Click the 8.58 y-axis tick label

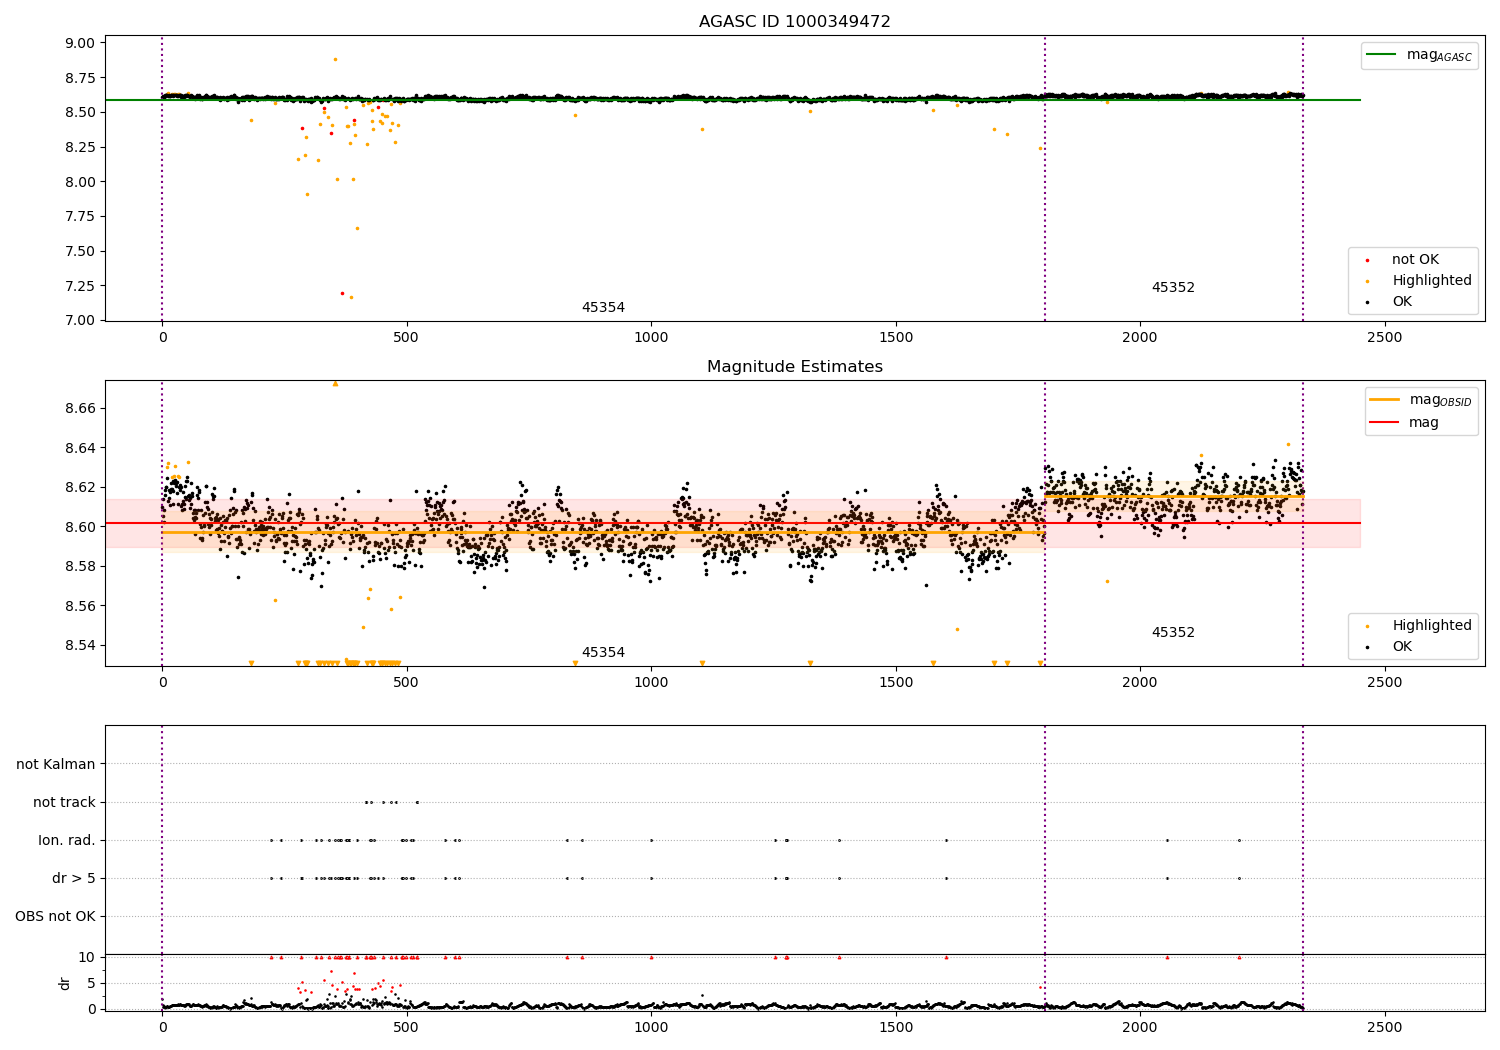click(80, 567)
